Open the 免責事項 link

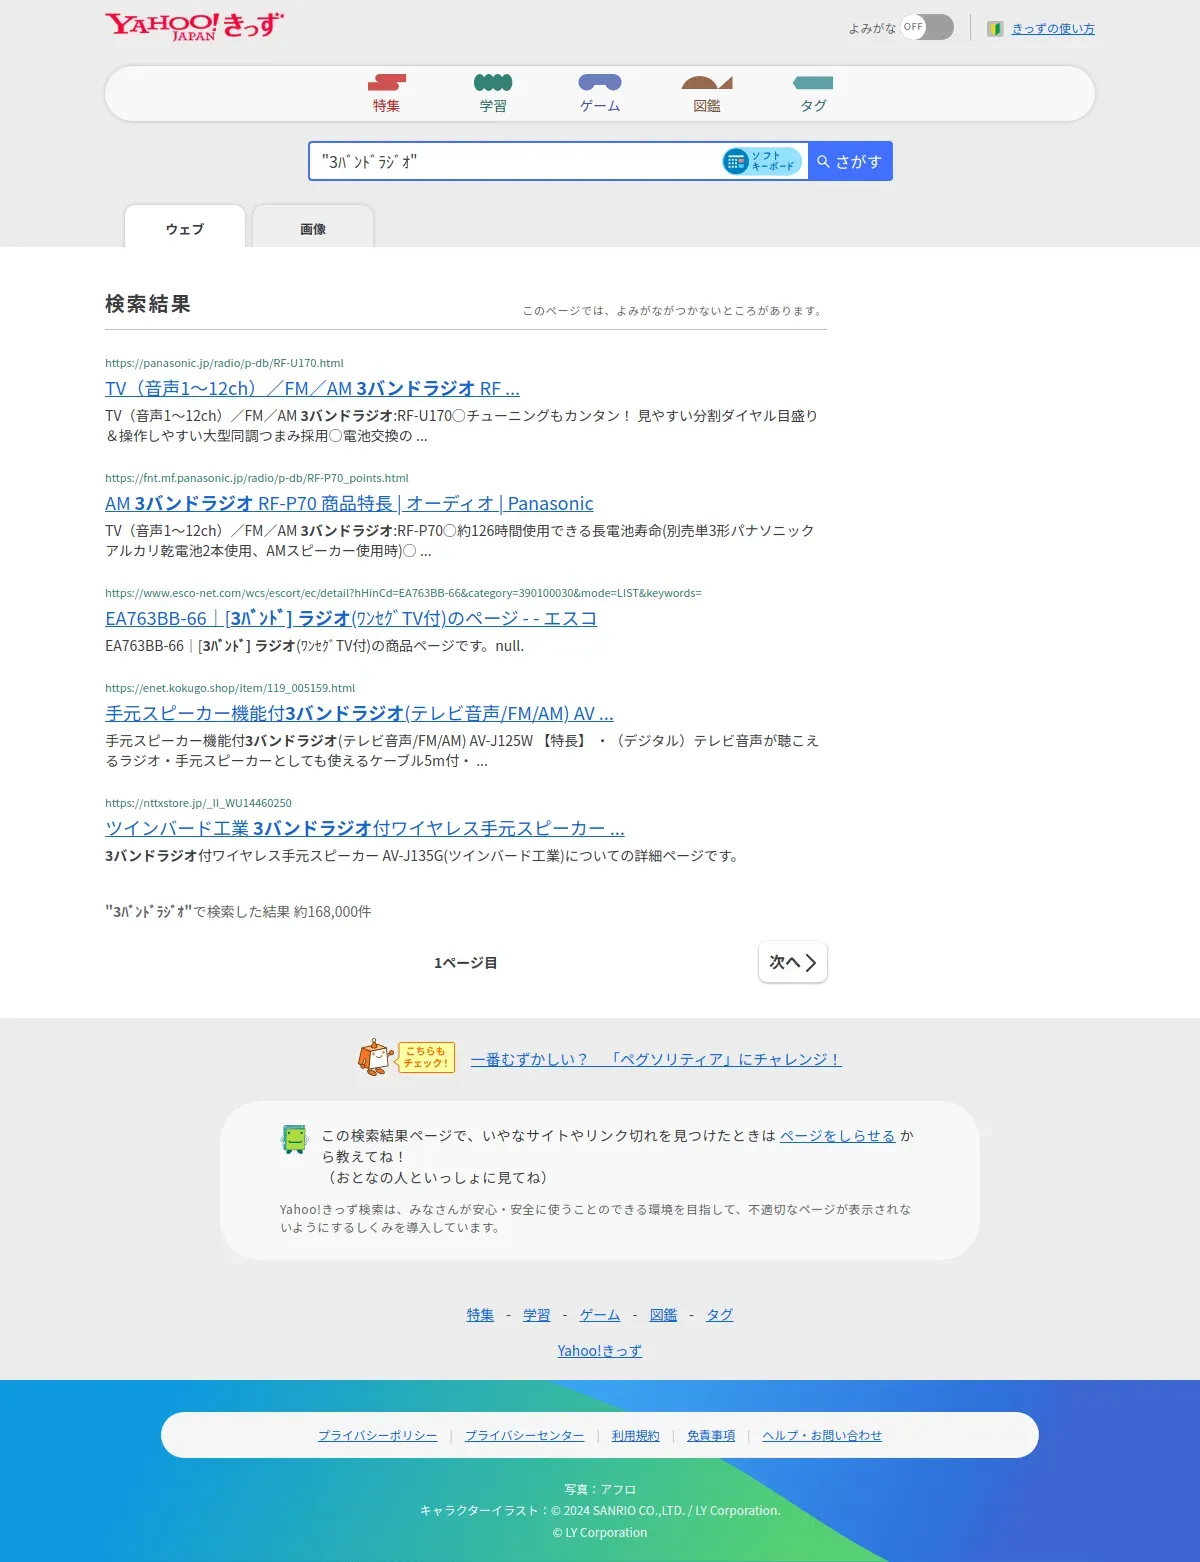tap(711, 1435)
